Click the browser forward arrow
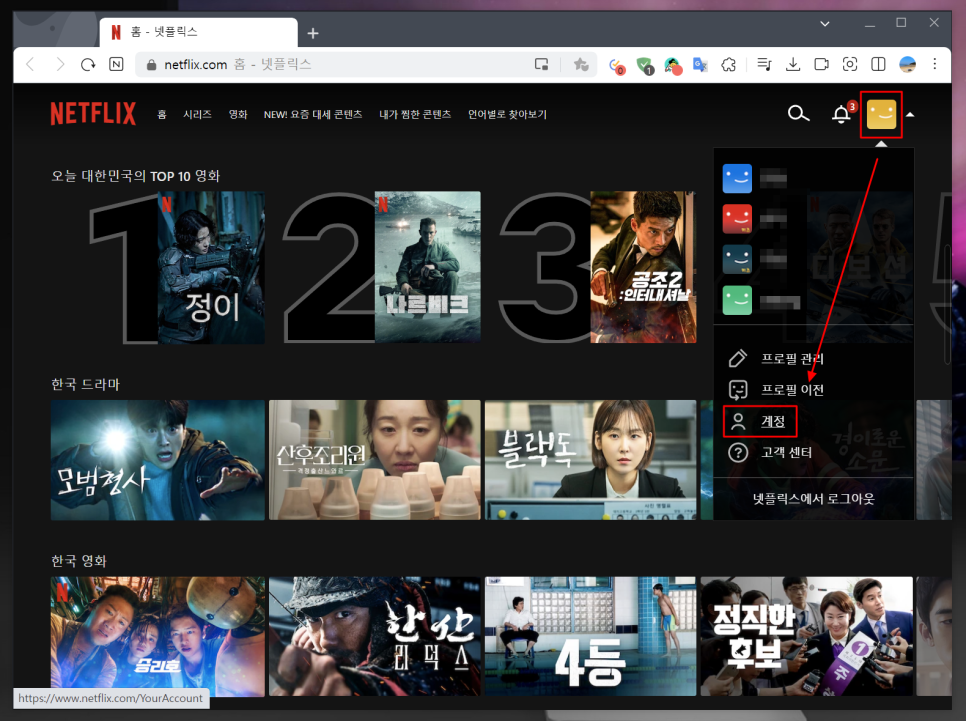 (x=59, y=64)
